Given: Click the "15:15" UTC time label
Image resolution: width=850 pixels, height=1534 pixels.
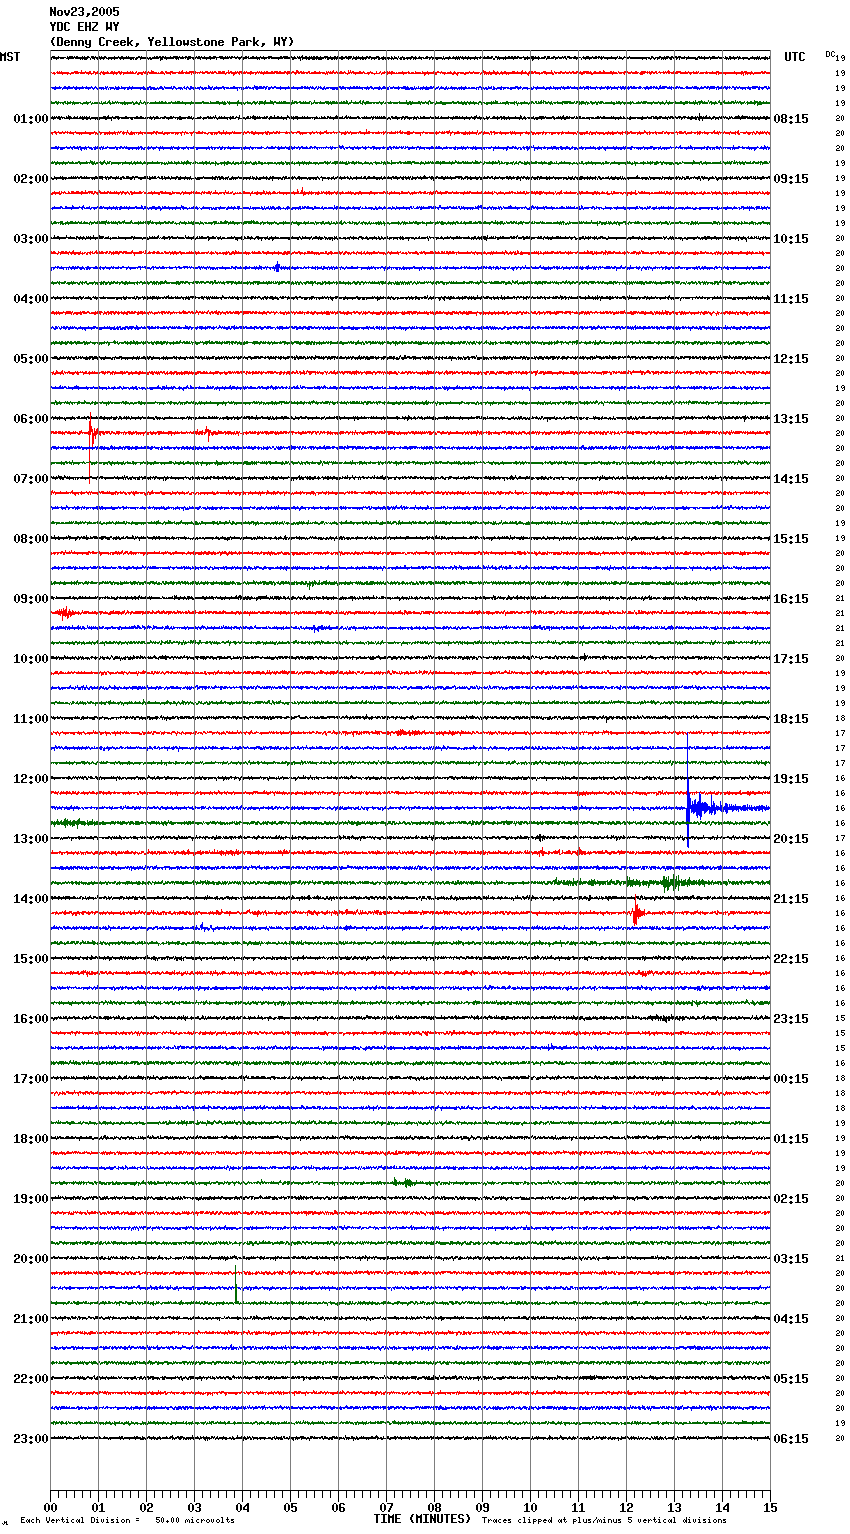Looking at the screenshot, I should (x=791, y=539).
